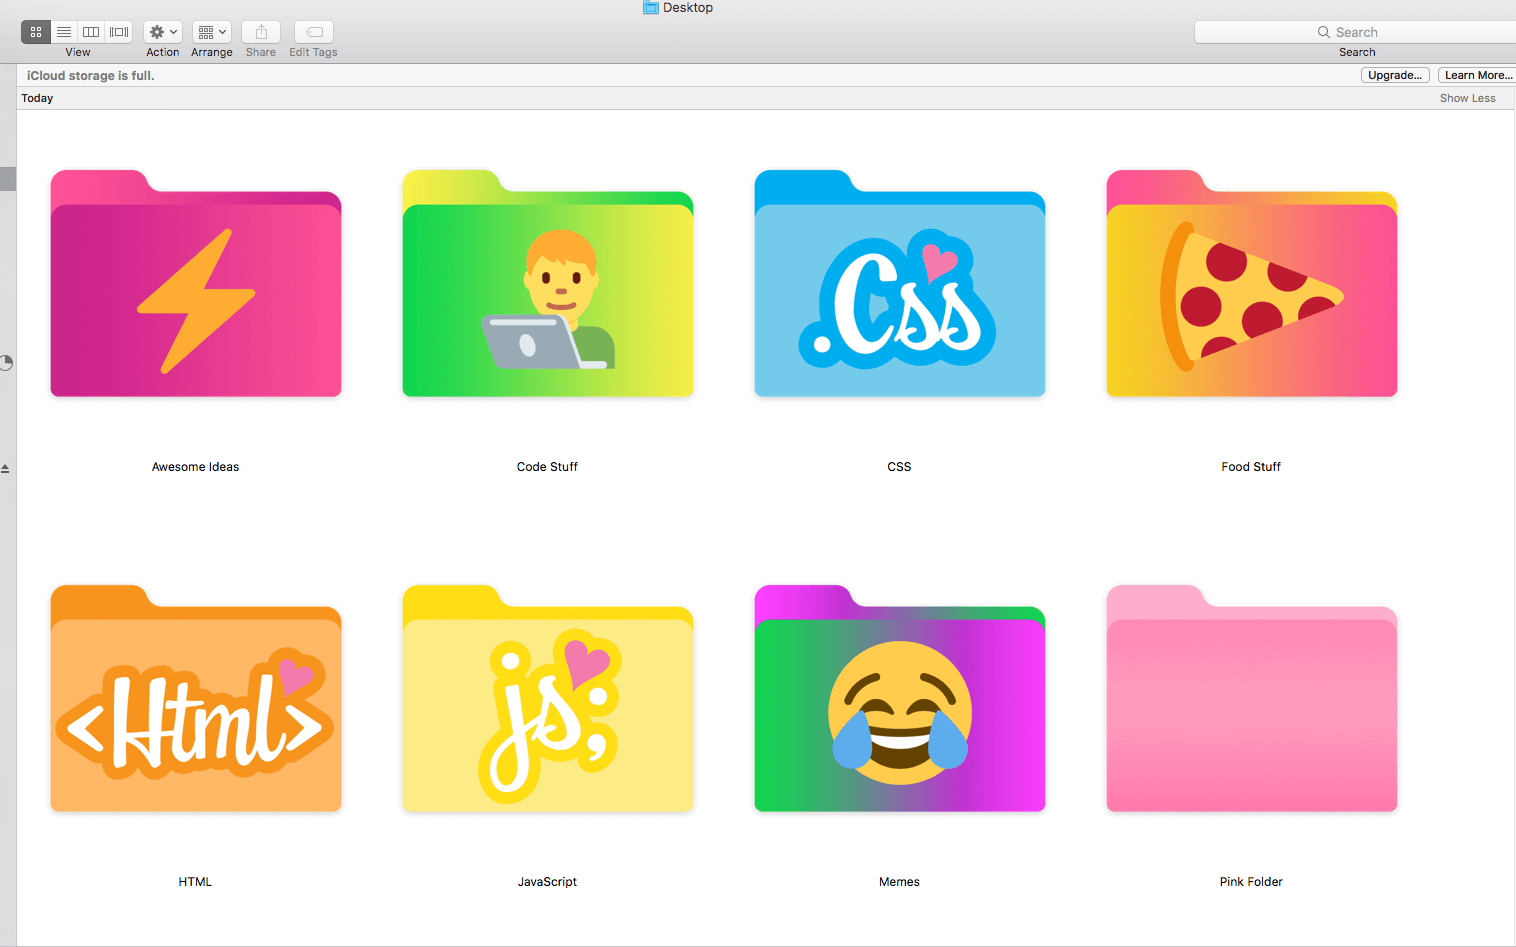Click inside the Search field
Viewport: 1516px width, 947px height.
1370,31
